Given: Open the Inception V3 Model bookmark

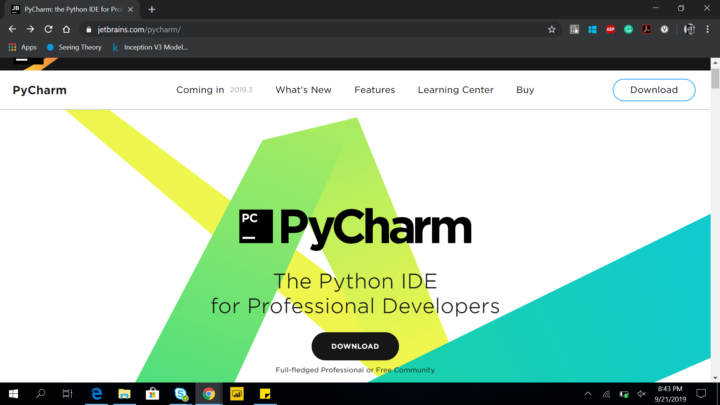Looking at the screenshot, I should coord(150,47).
